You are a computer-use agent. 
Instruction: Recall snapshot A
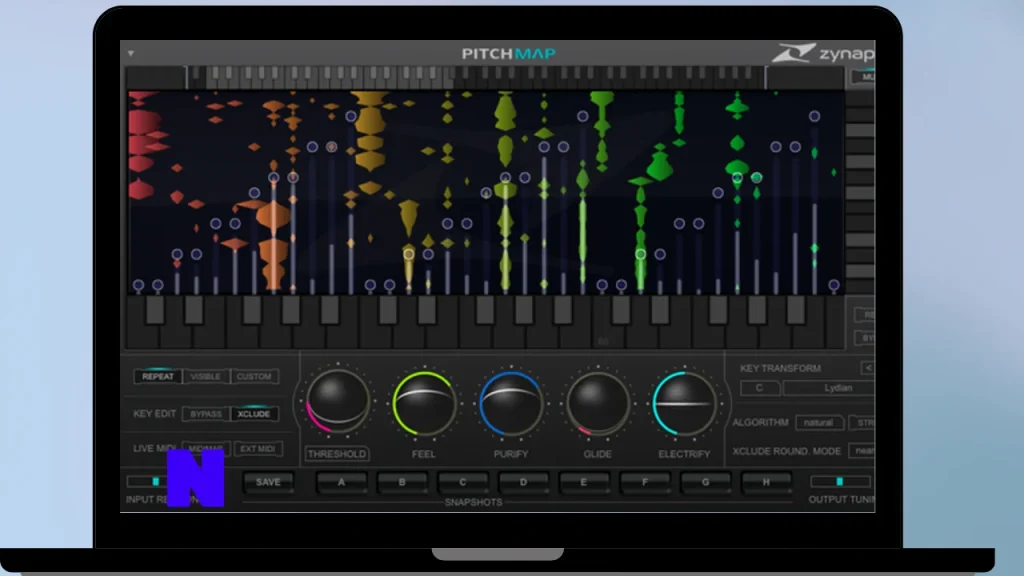point(341,482)
